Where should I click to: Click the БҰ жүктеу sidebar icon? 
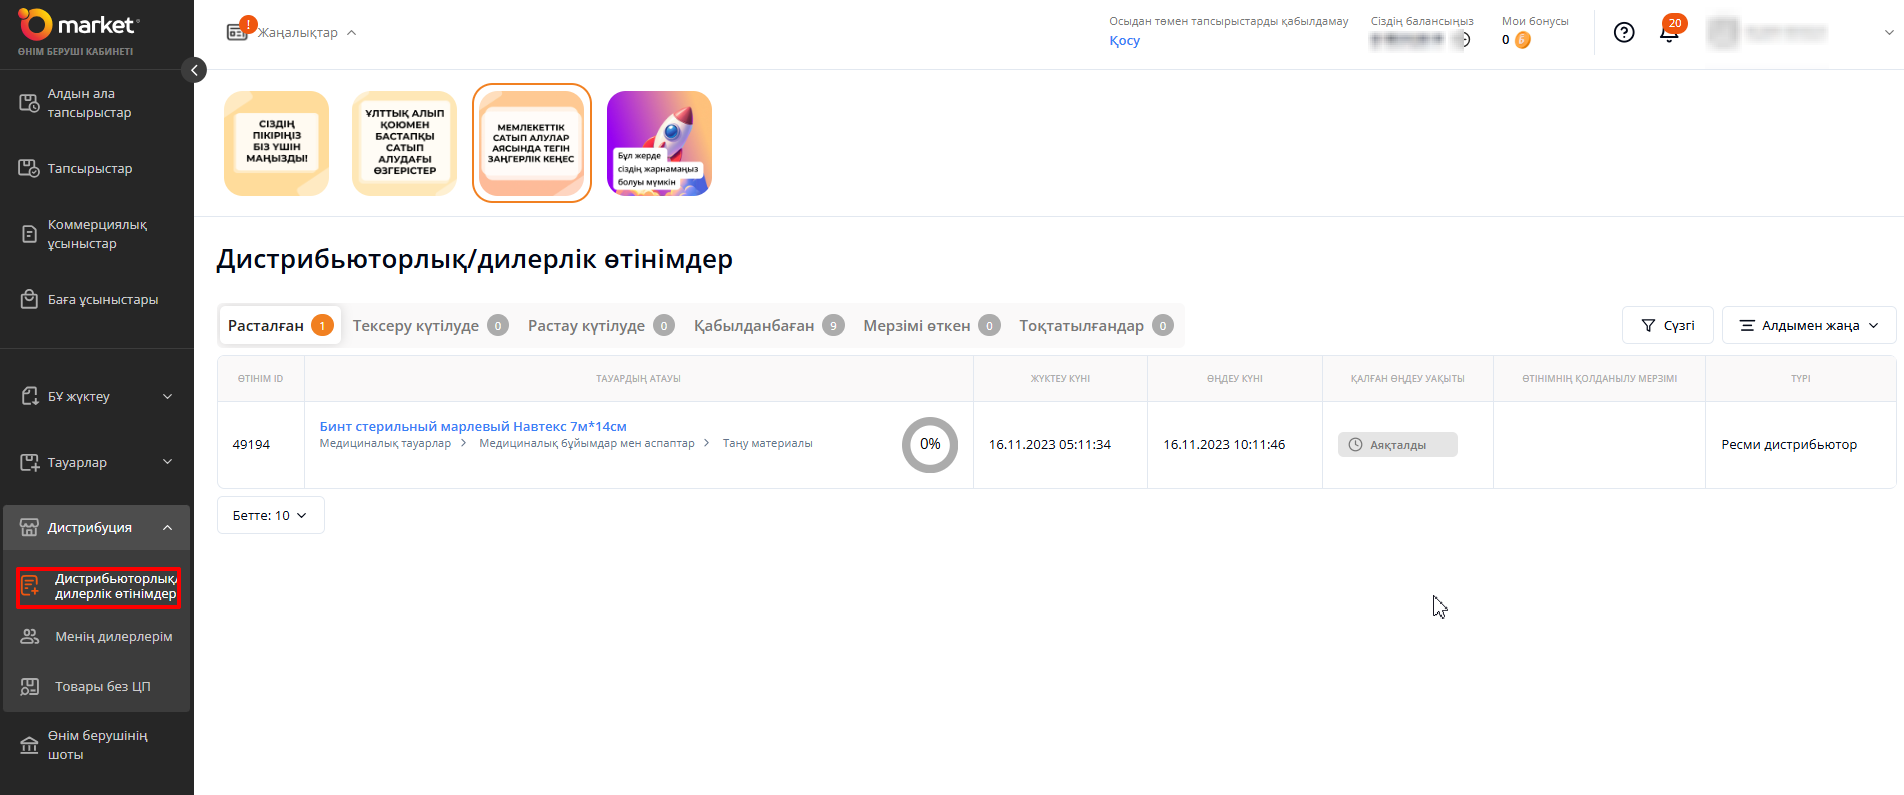29,396
